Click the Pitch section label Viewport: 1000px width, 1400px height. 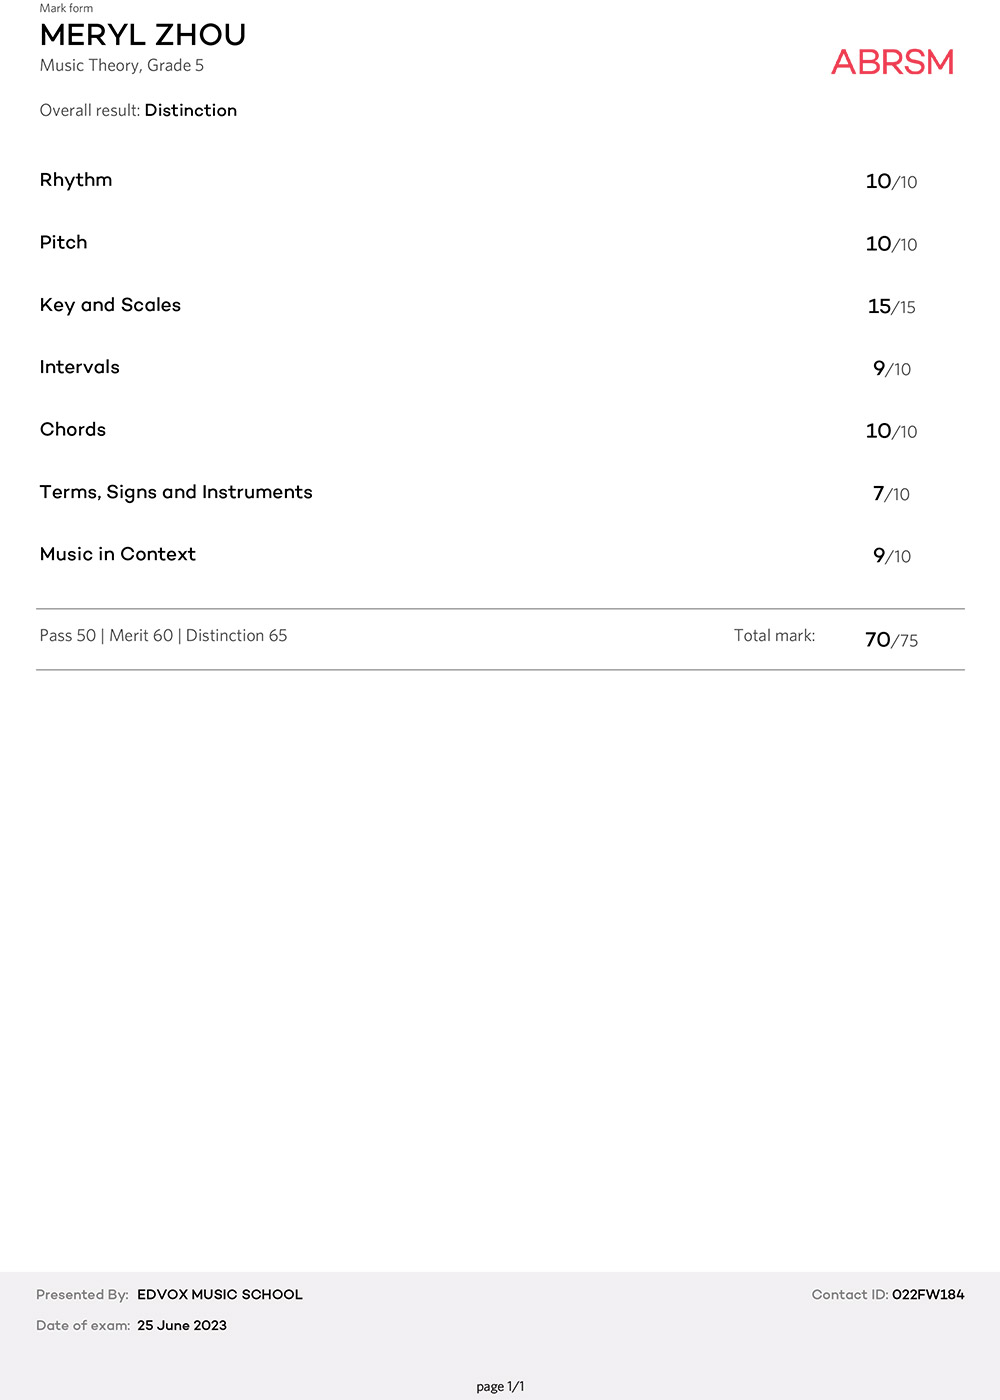click(x=64, y=242)
